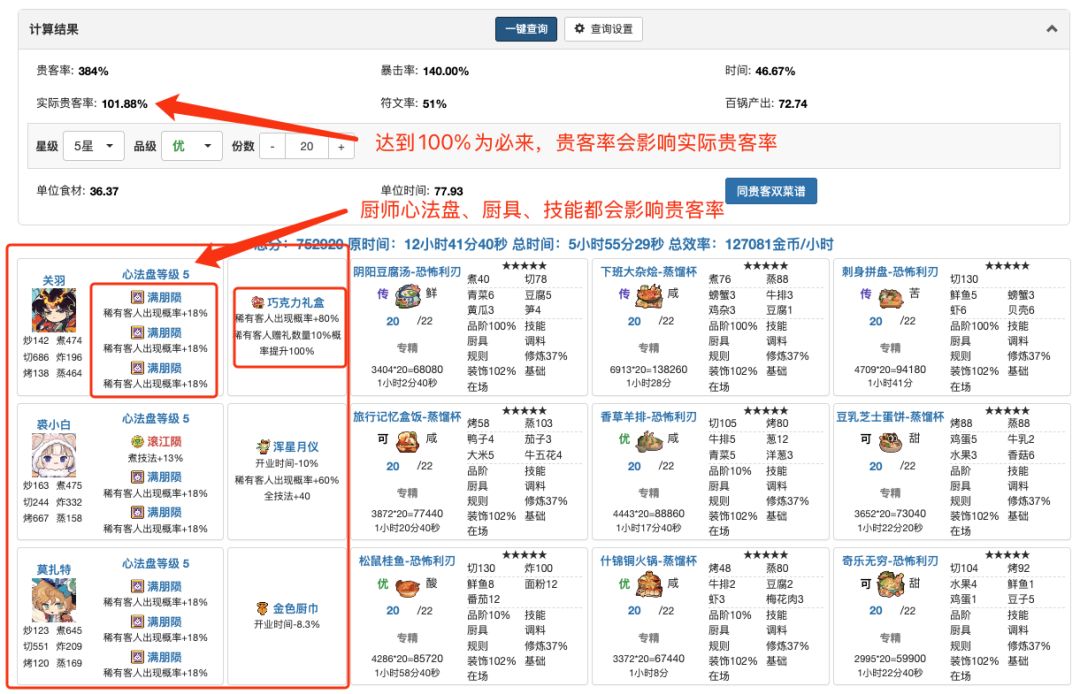
Task: Click first 满朋陨 icon under 关羽
Action: click(138, 297)
